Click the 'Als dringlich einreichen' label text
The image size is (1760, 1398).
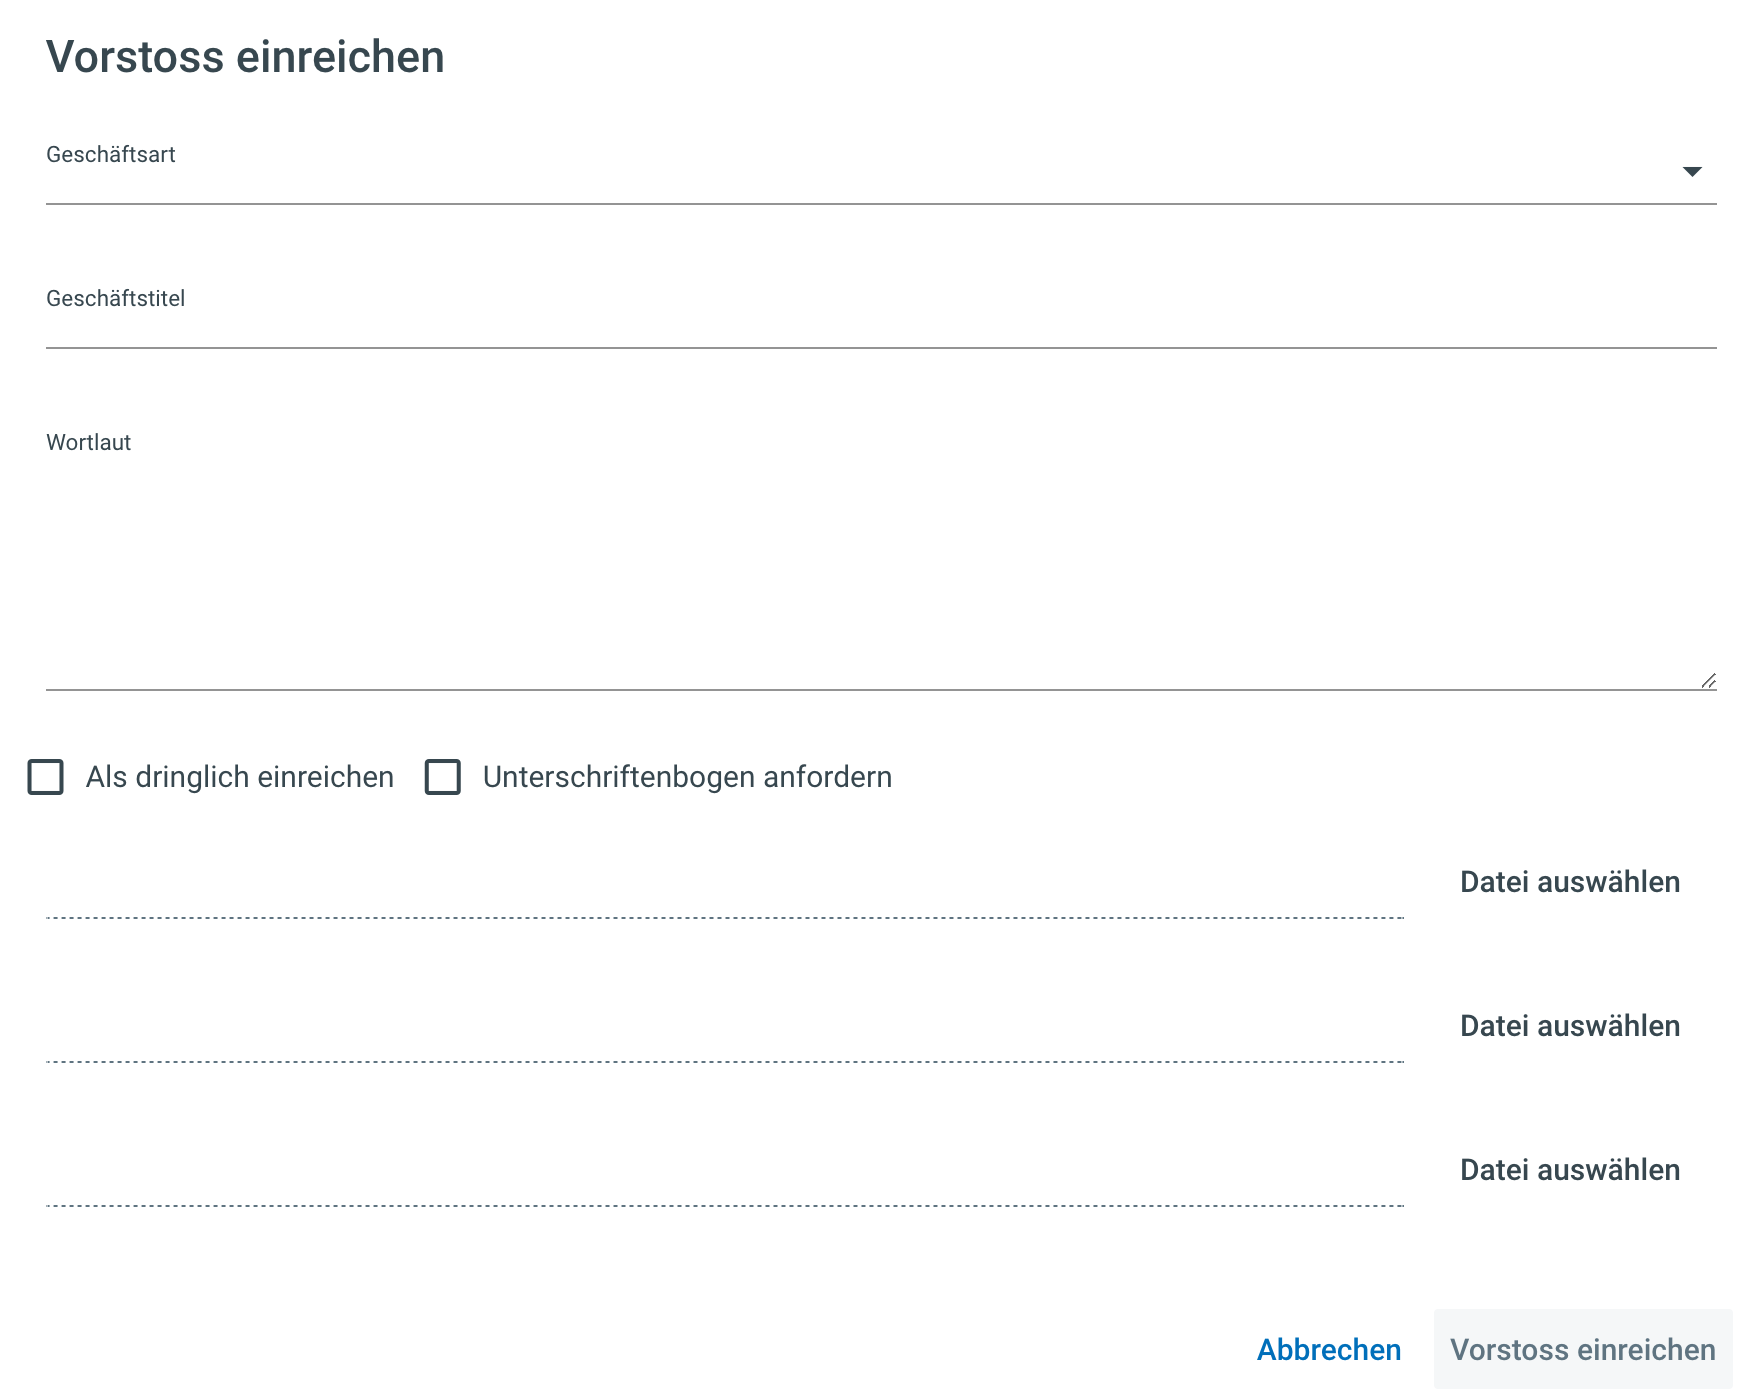[x=240, y=777]
